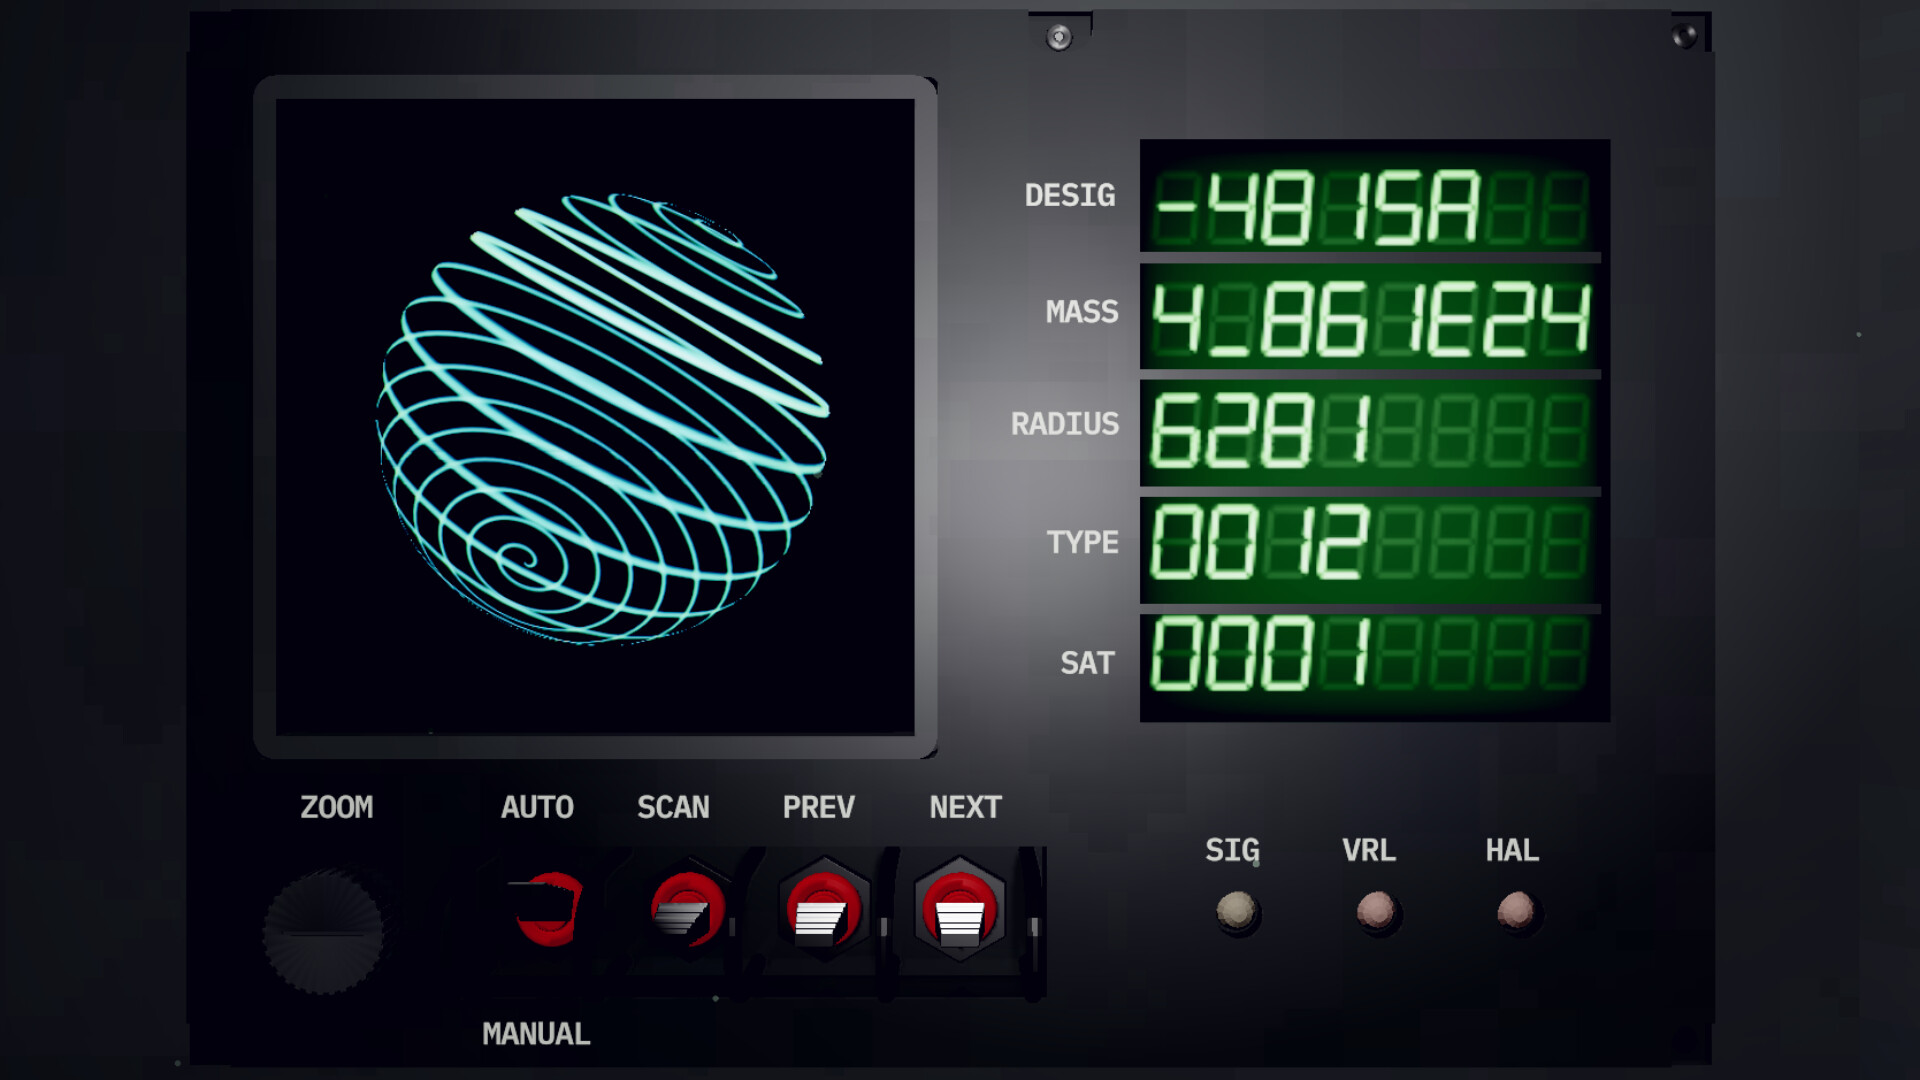
Task: Click the MASS green readout display
Action: click(1372, 320)
